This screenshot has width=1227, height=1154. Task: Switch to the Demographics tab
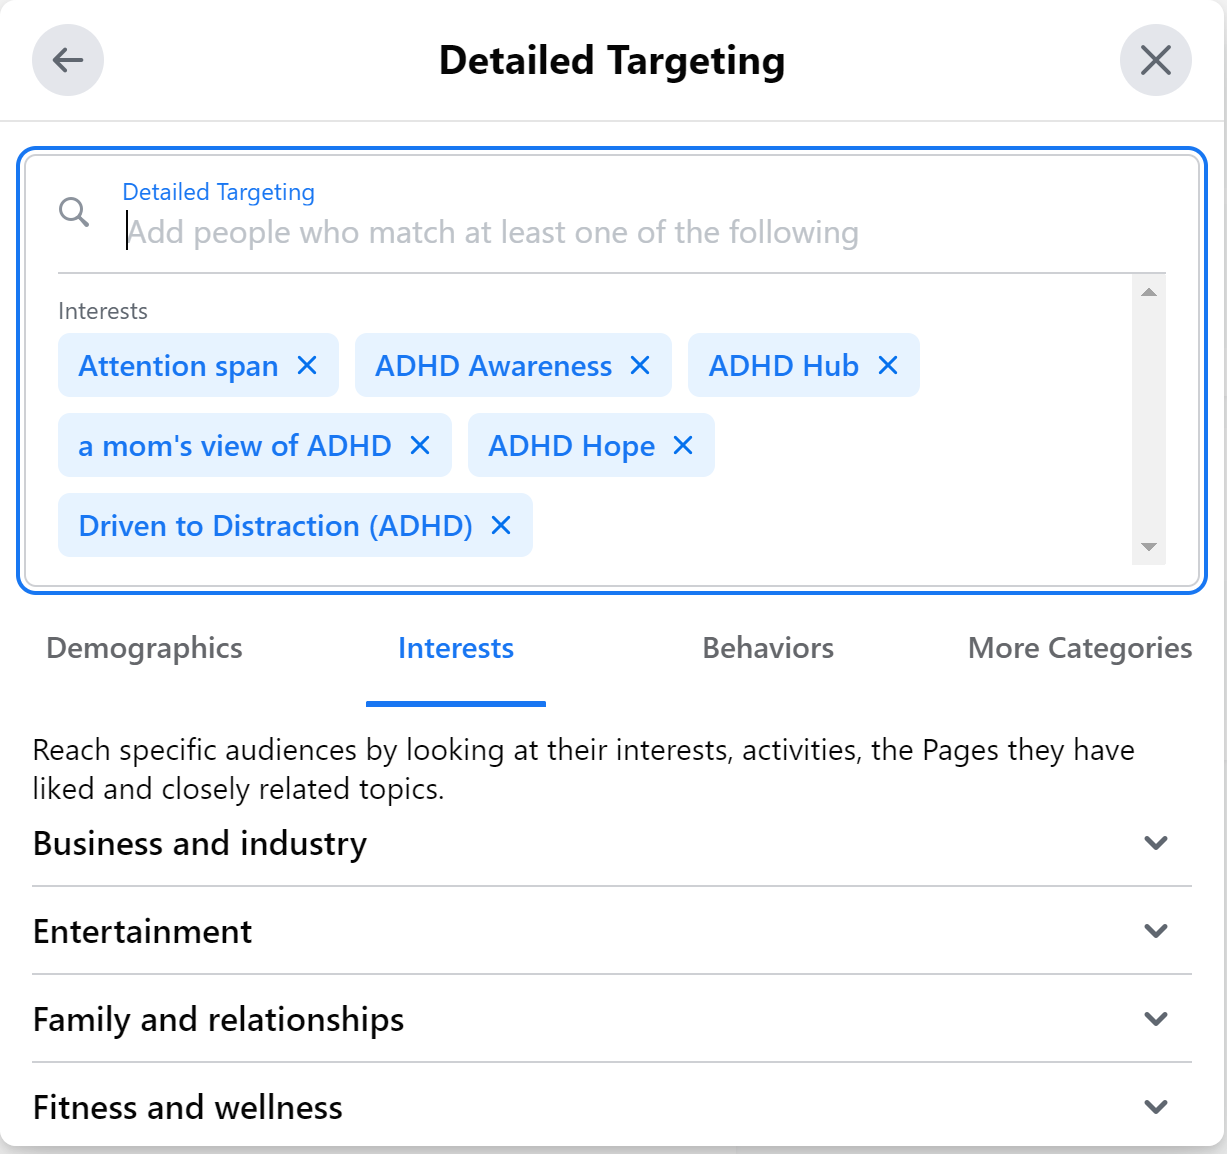tap(144, 648)
